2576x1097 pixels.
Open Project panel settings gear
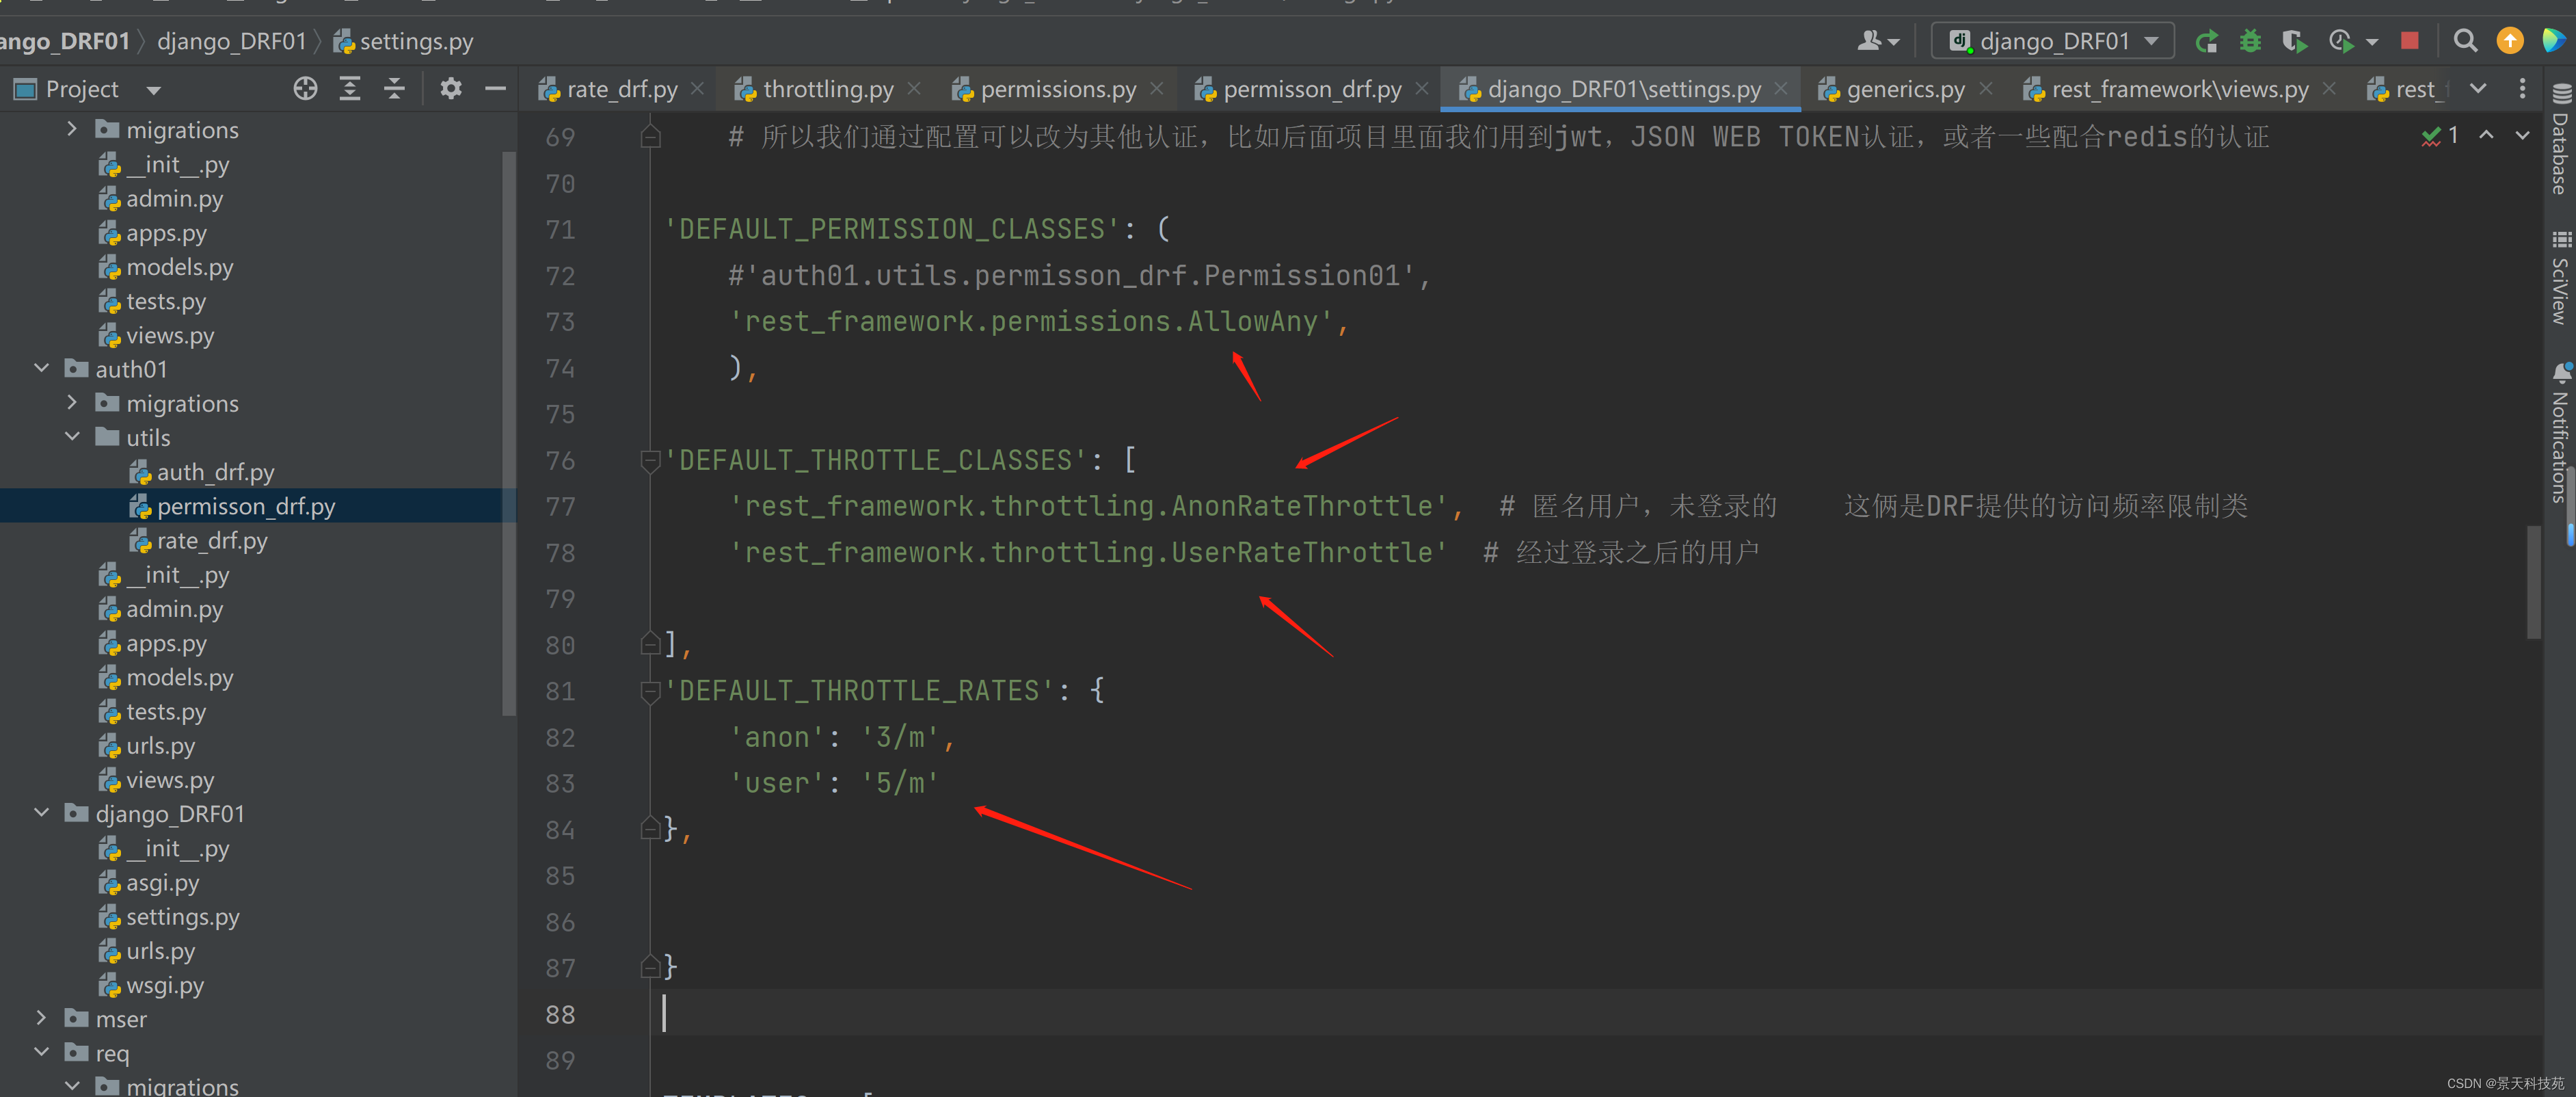click(x=451, y=89)
